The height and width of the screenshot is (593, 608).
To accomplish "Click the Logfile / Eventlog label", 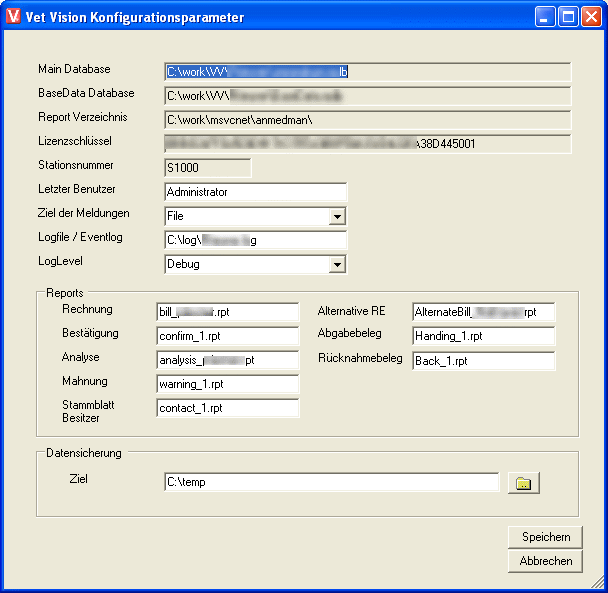I will tap(80, 237).
